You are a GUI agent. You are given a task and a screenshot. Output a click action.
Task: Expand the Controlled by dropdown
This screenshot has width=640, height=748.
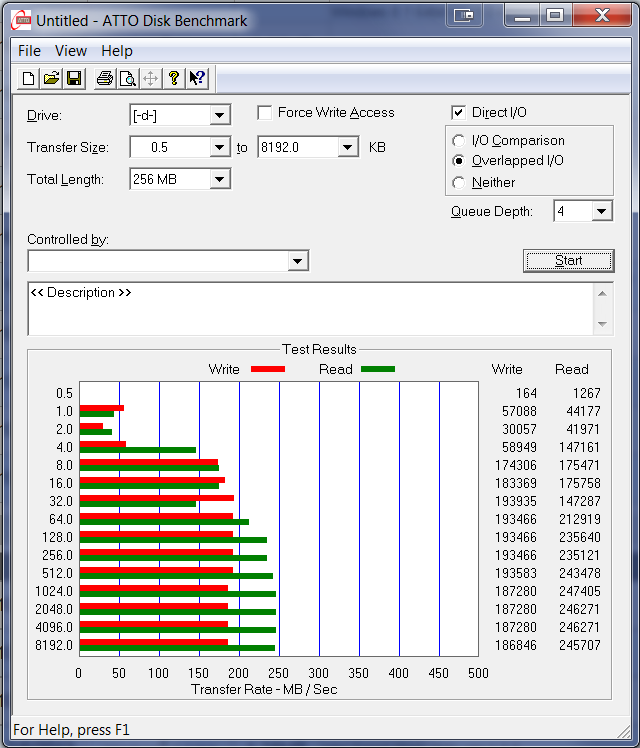(x=297, y=261)
